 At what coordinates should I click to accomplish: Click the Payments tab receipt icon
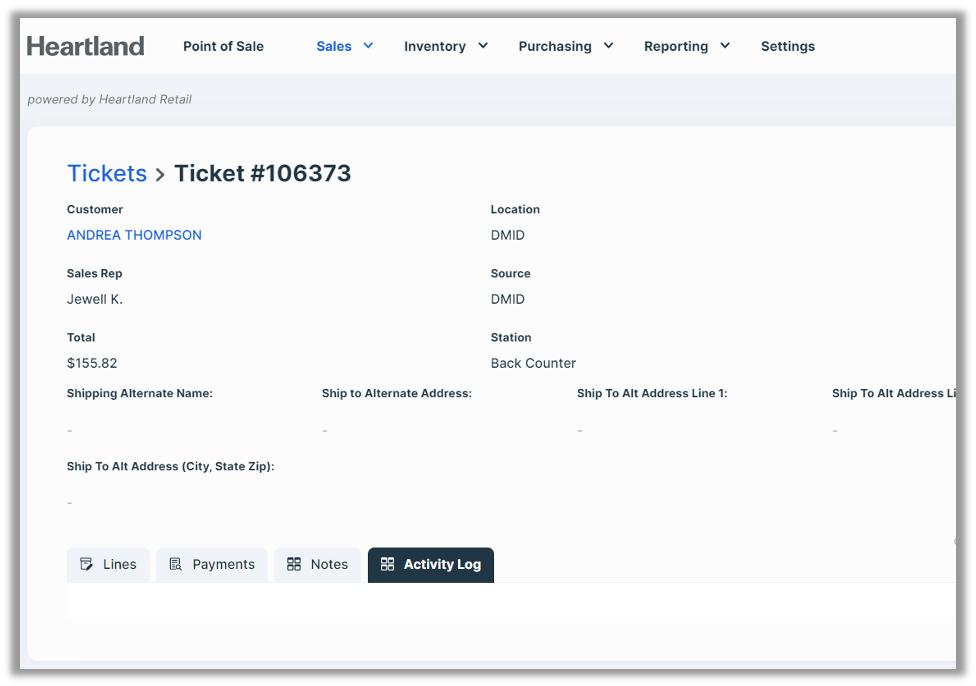point(176,564)
